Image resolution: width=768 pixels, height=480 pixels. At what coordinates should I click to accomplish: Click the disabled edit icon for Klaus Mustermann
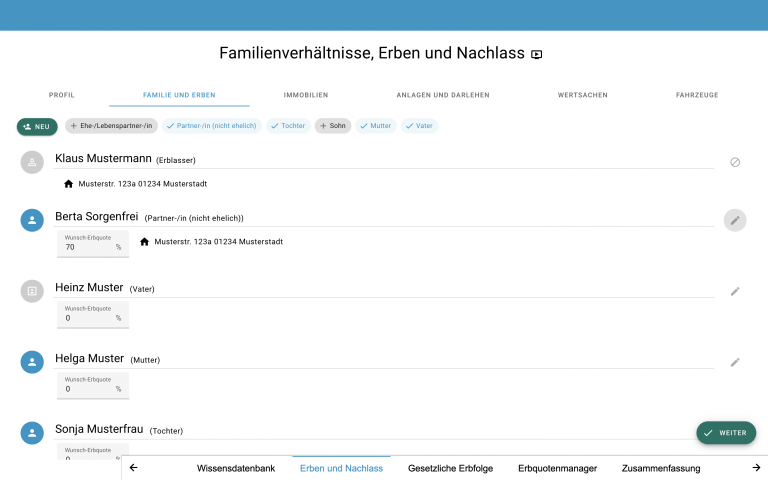(735, 162)
